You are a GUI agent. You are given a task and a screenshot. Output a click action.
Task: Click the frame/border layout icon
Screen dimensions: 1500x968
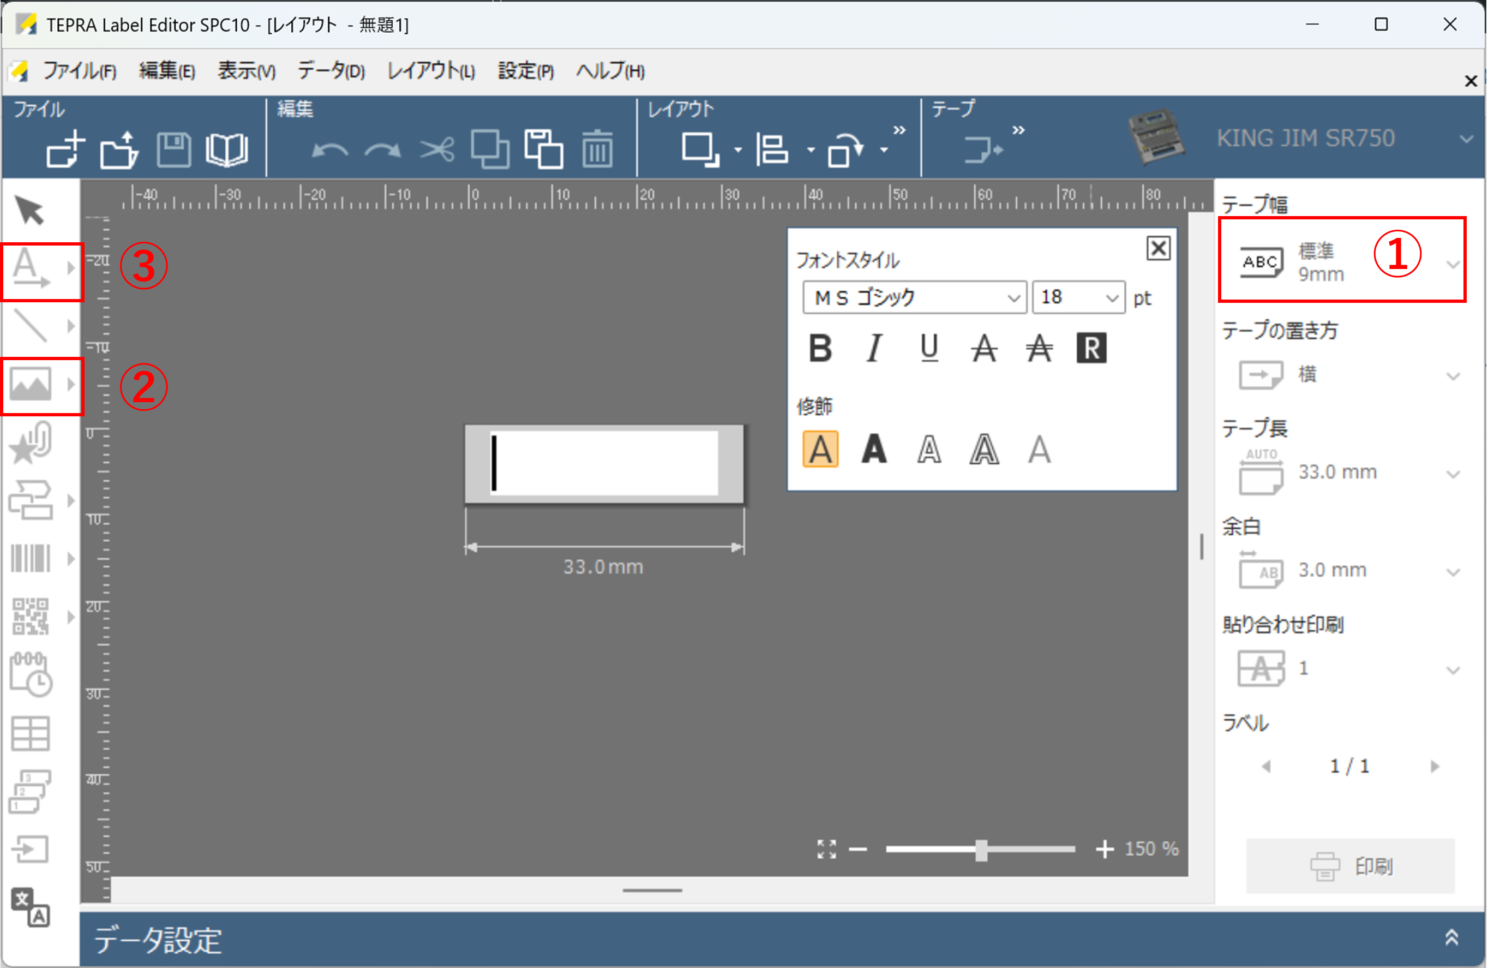pyautogui.click(x=700, y=150)
